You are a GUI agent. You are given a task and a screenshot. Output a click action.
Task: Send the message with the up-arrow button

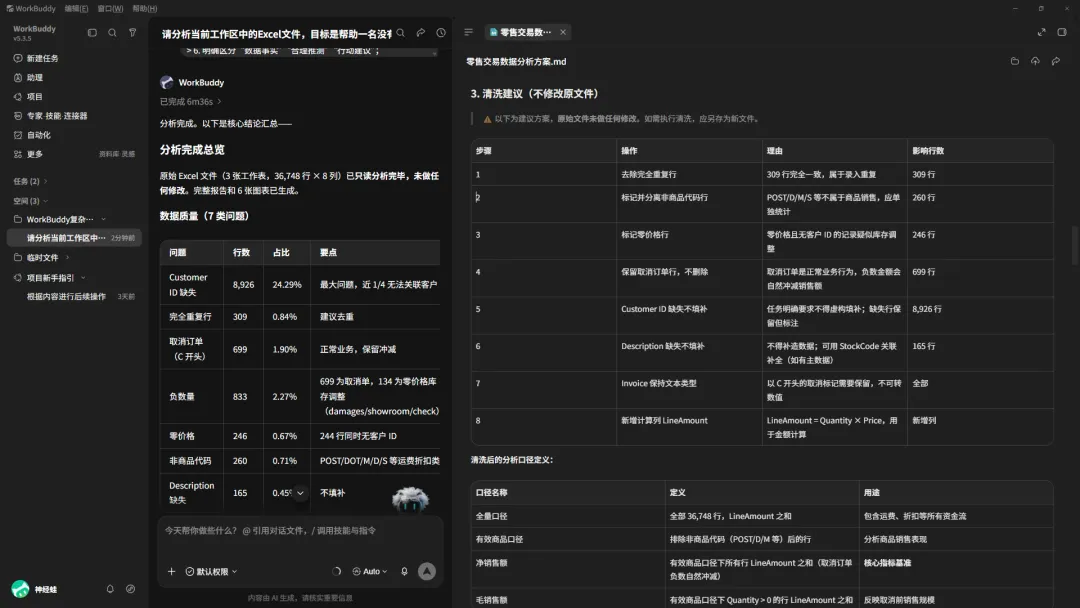(x=427, y=571)
